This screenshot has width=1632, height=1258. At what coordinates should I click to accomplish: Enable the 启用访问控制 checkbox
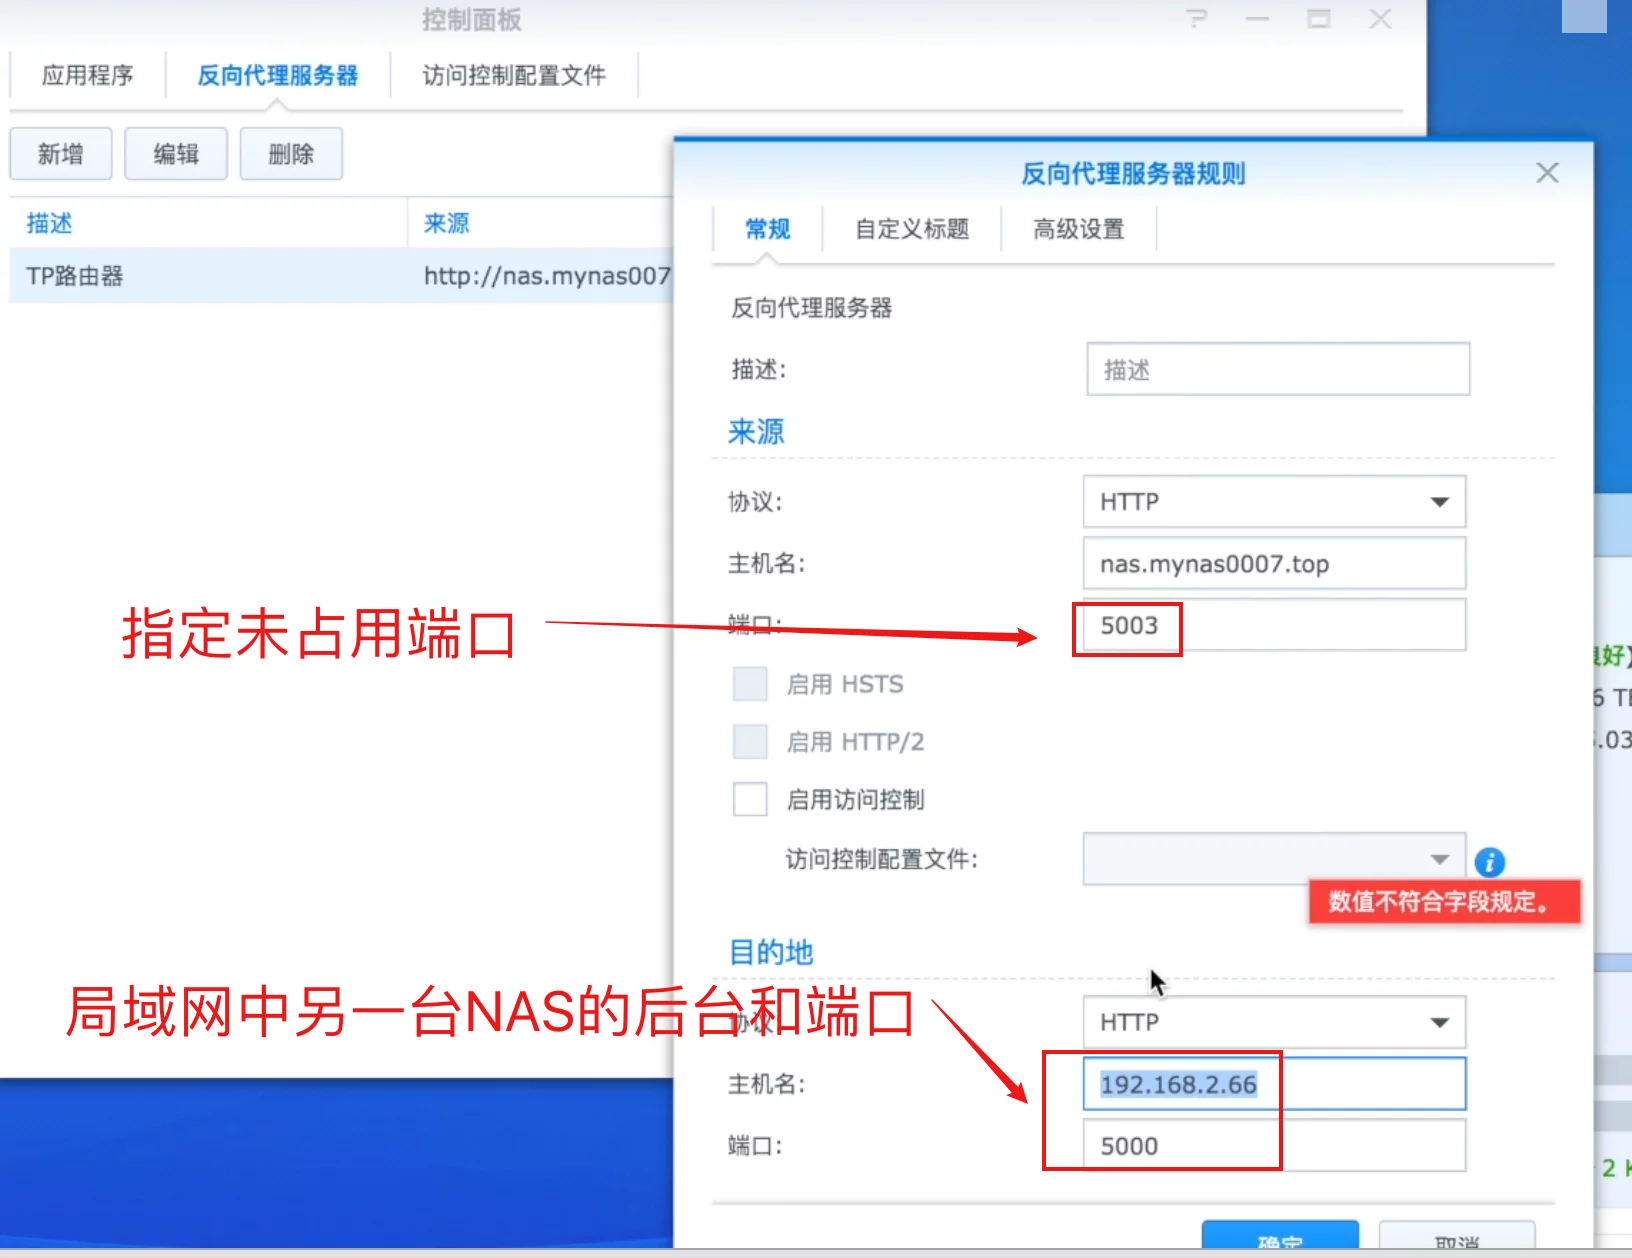click(750, 799)
